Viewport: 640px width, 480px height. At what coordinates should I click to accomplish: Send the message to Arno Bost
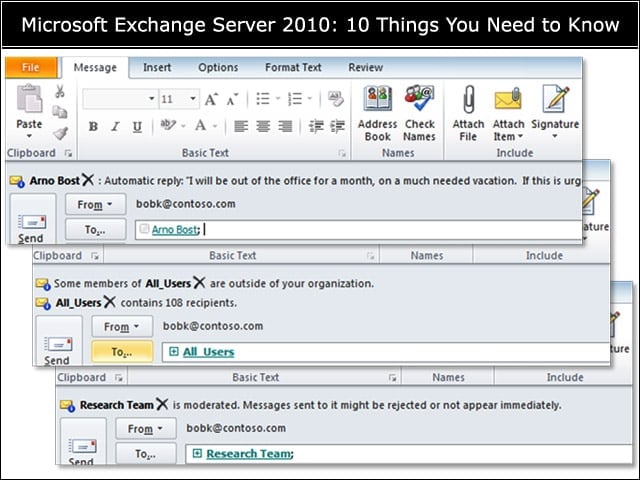tap(32, 220)
